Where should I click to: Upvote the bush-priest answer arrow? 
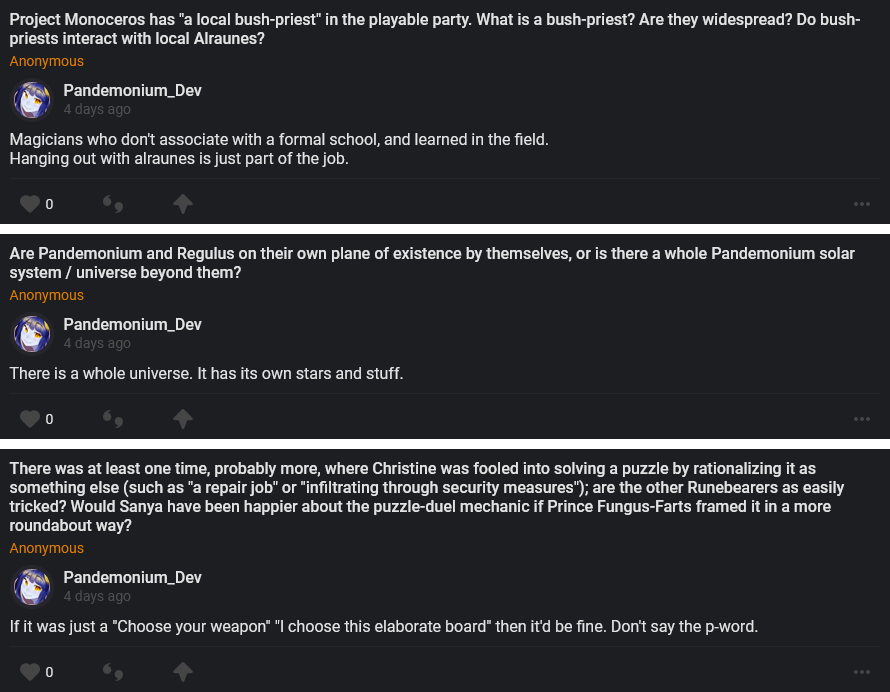(182, 204)
